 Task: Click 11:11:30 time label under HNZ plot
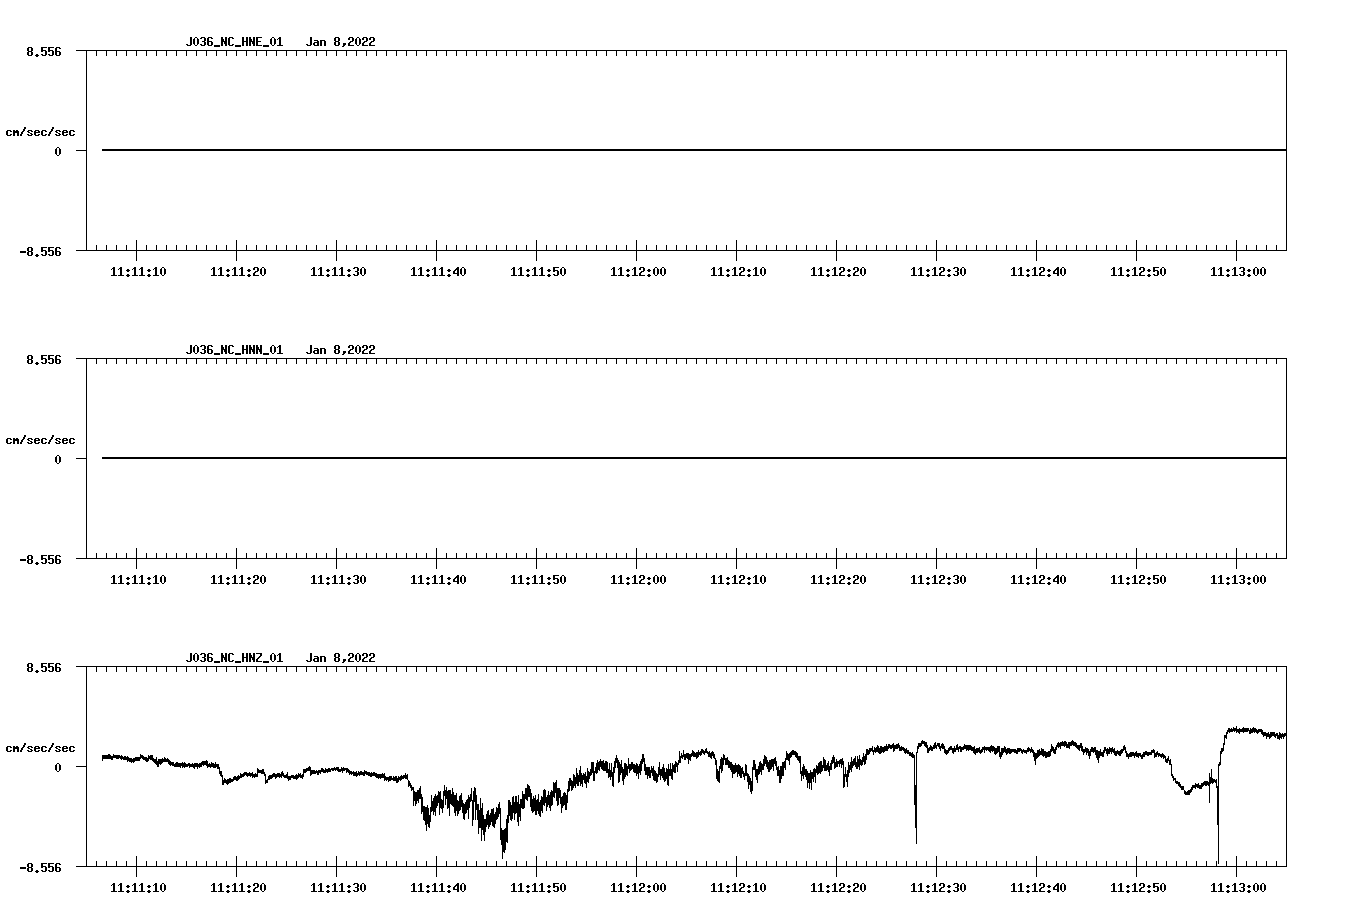point(338,888)
